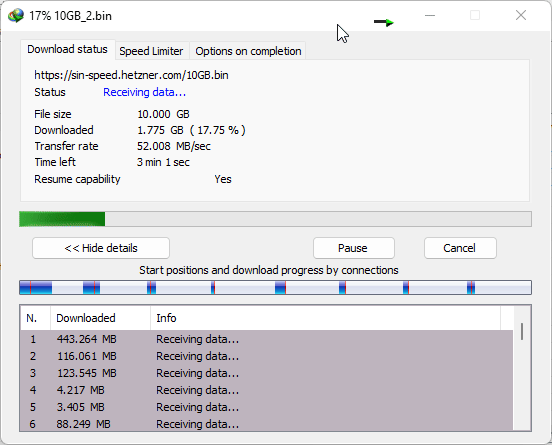Select connection row 6 with 88.249 MB
552x445 pixels.
pyautogui.click(x=266, y=424)
